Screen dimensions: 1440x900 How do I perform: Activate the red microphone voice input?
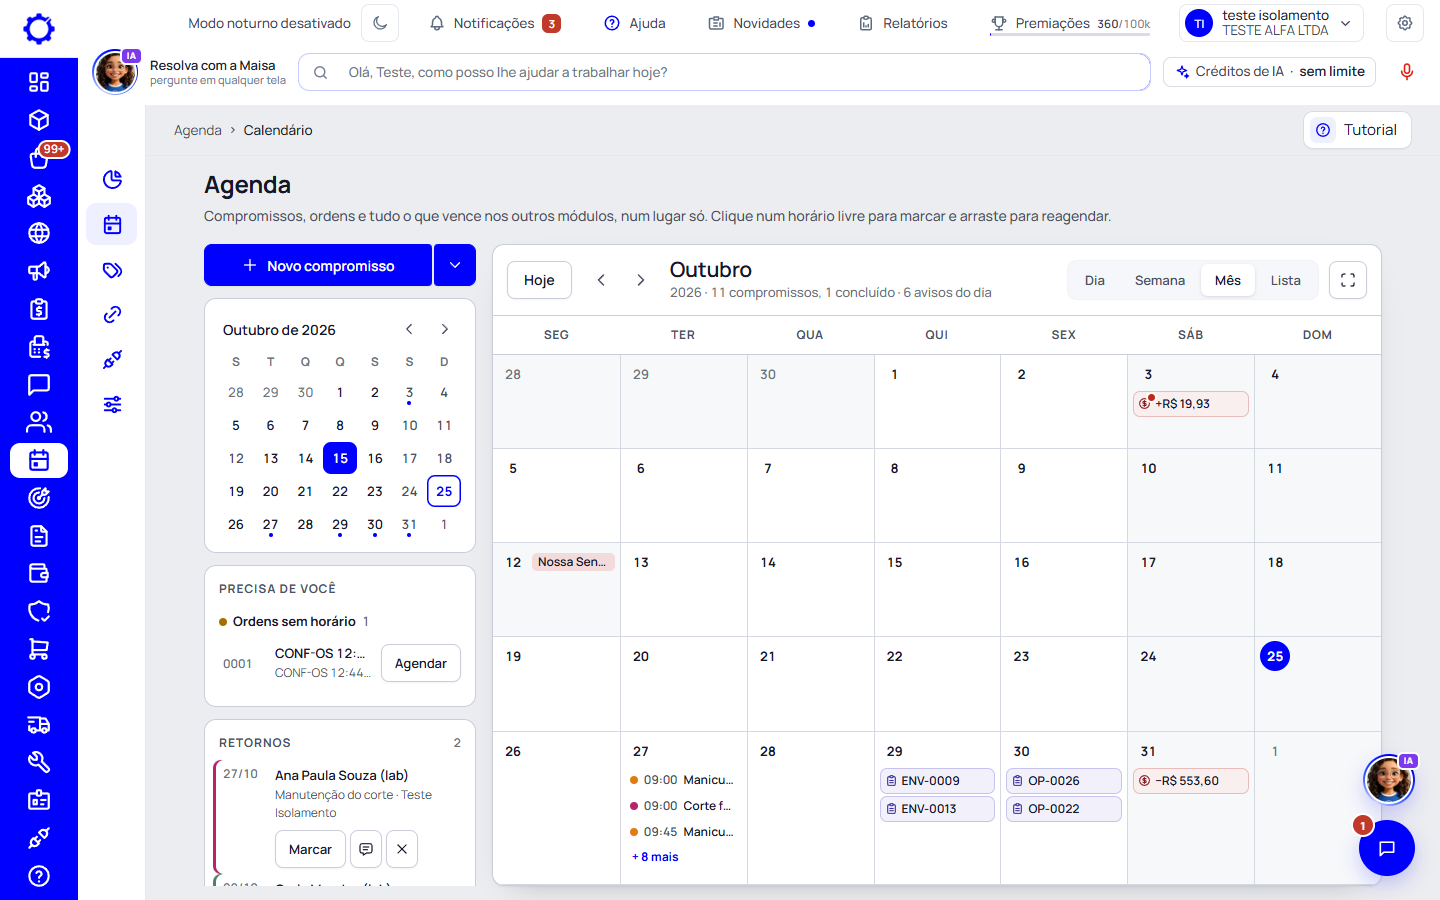(x=1407, y=72)
